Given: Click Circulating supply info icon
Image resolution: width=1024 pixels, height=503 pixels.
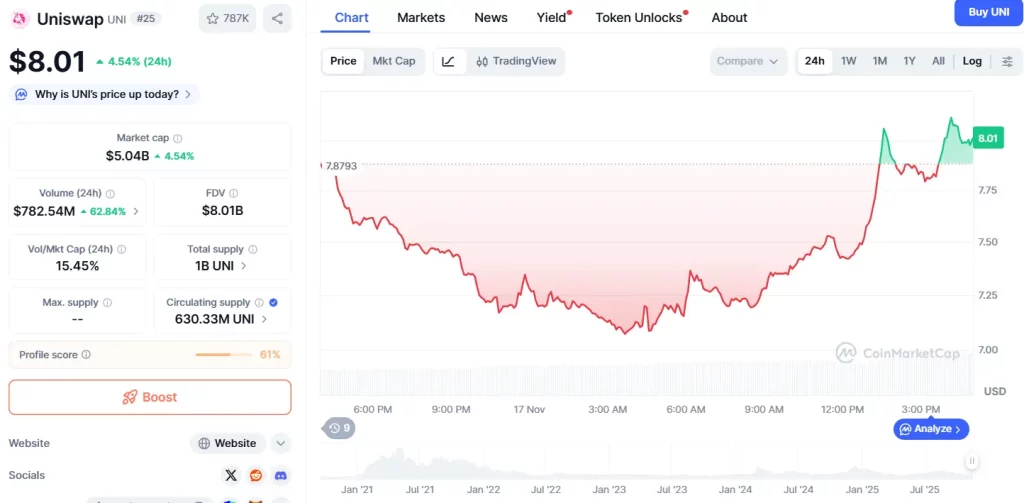Looking at the screenshot, I should point(259,303).
